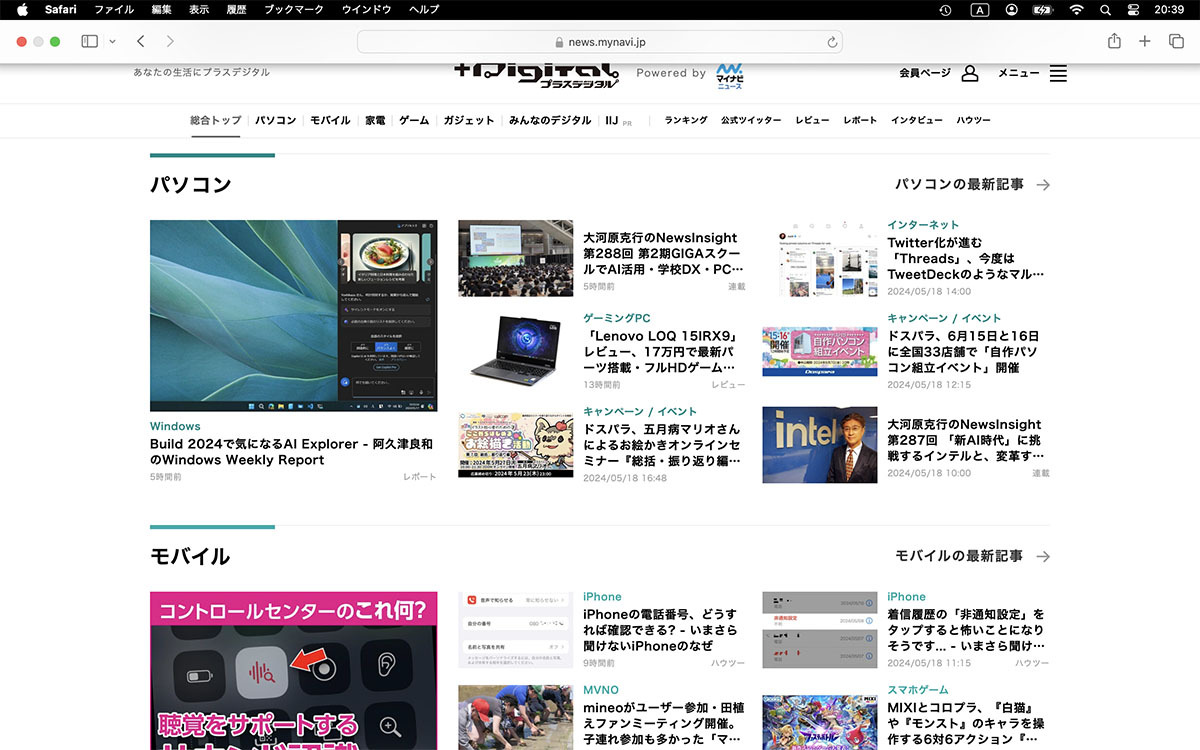Click the Intel NewsInsight 第287回 thumbnail
This screenshot has height=750, width=1200.
pyautogui.click(x=820, y=445)
